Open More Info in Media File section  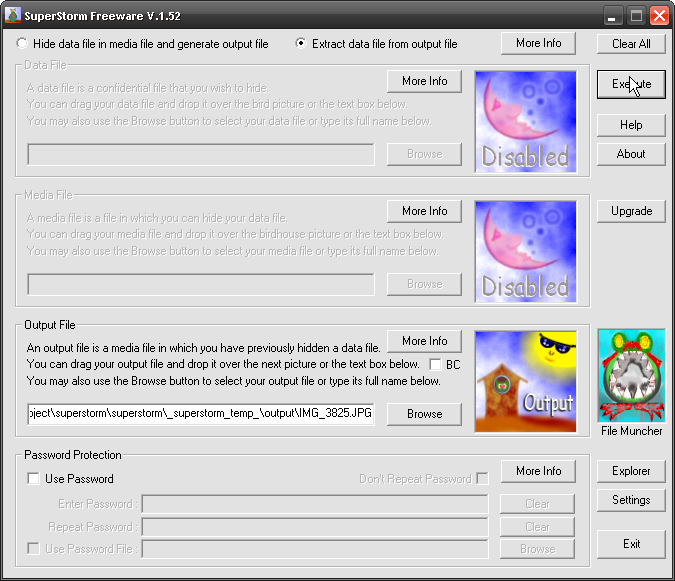[x=424, y=211]
